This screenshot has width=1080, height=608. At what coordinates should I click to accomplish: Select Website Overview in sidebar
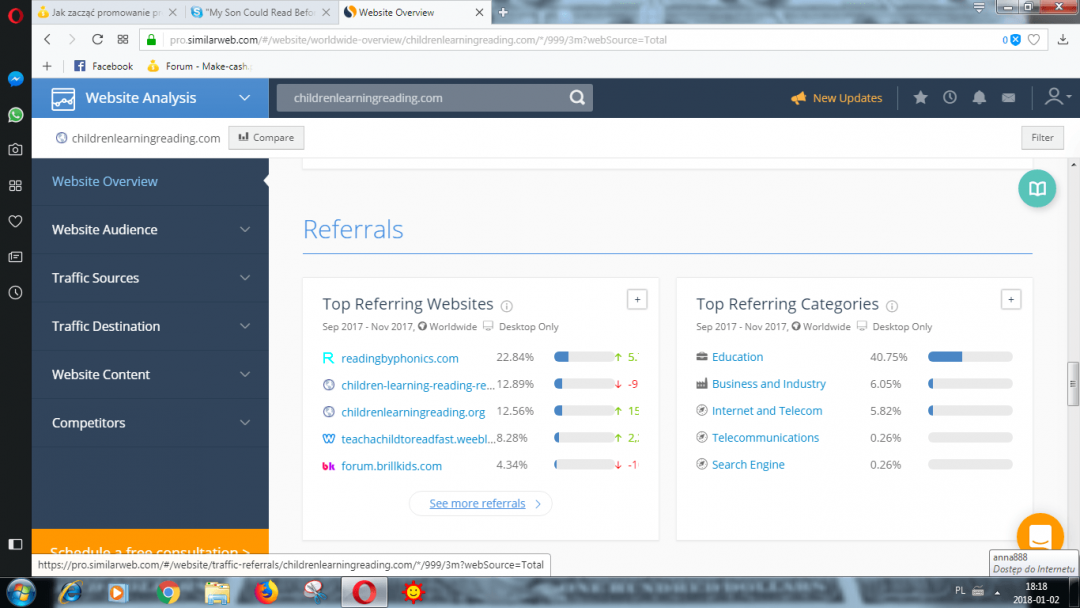coord(105,182)
